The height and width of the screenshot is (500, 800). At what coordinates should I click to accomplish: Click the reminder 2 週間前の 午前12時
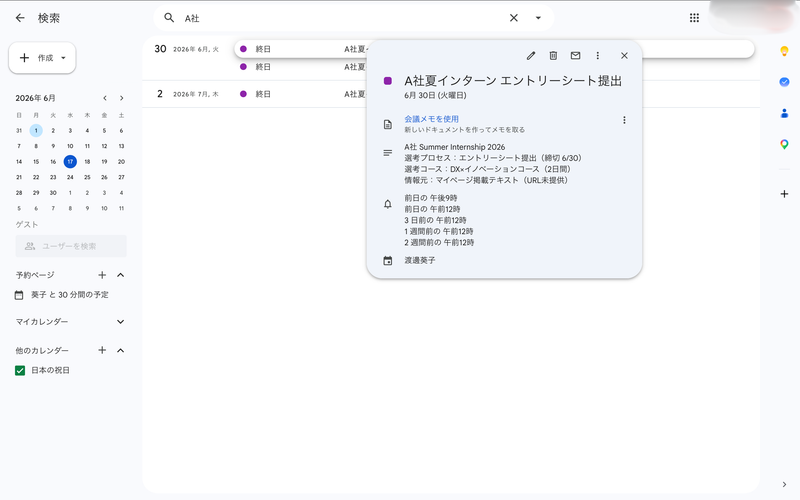pyautogui.click(x=439, y=242)
